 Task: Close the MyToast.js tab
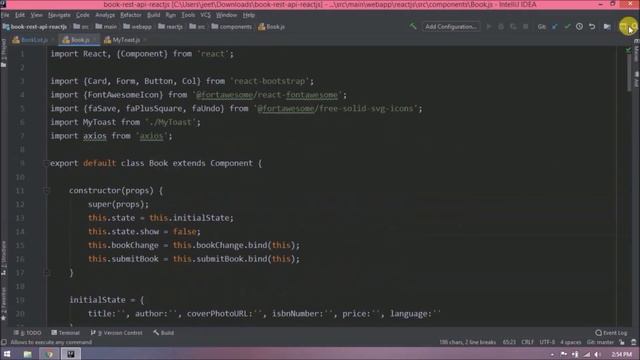click(x=145, y=40)
